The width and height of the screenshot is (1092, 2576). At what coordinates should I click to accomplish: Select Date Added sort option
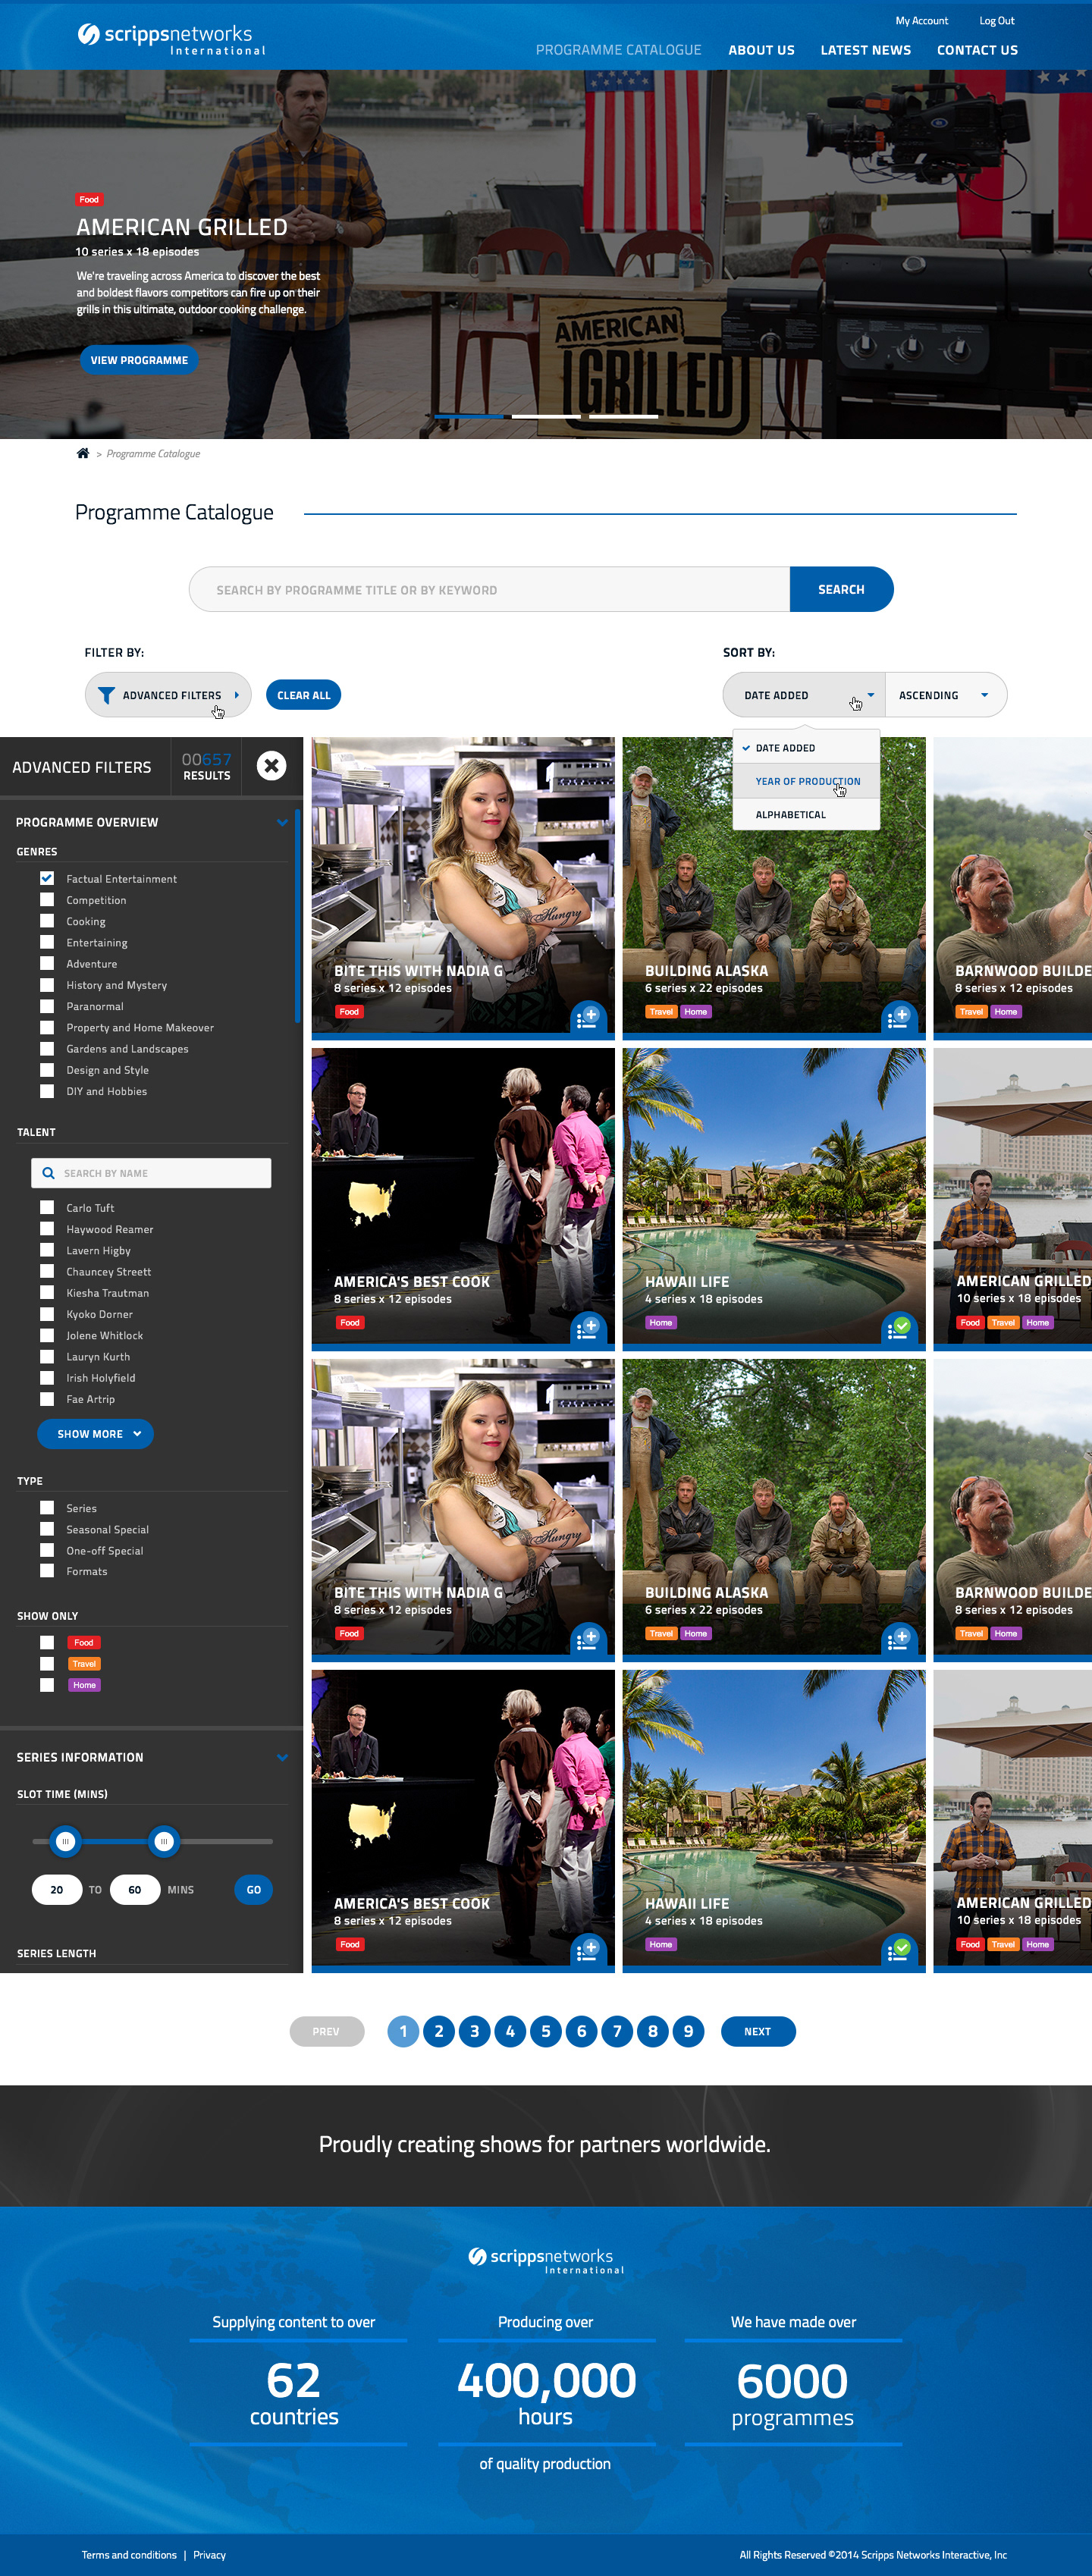coord(806,748)
